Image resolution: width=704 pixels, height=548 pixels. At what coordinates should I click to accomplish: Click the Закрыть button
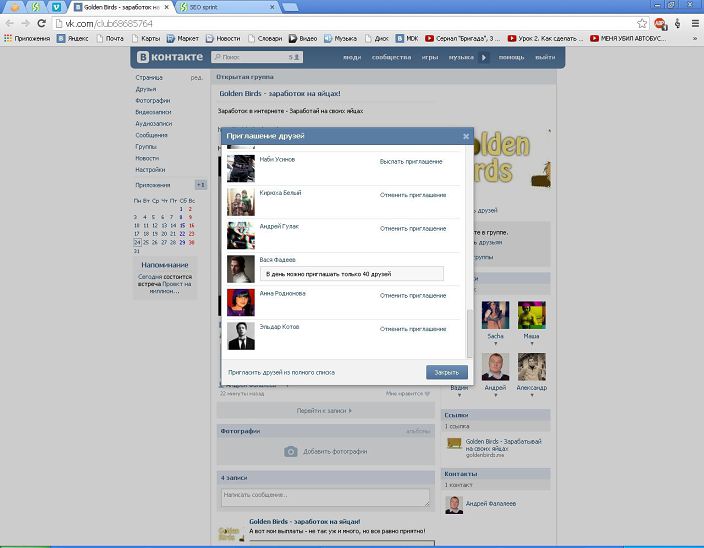point(445,372)
